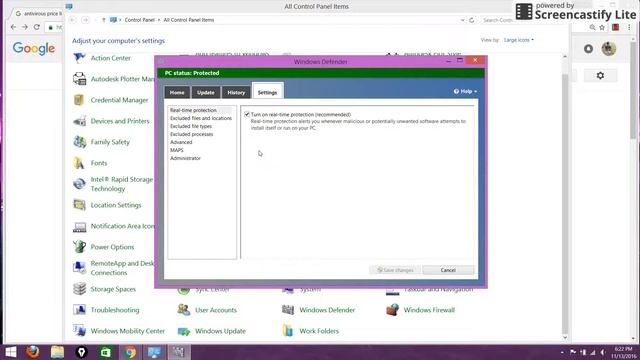Click the Search Control Panel field

[497, 20]
